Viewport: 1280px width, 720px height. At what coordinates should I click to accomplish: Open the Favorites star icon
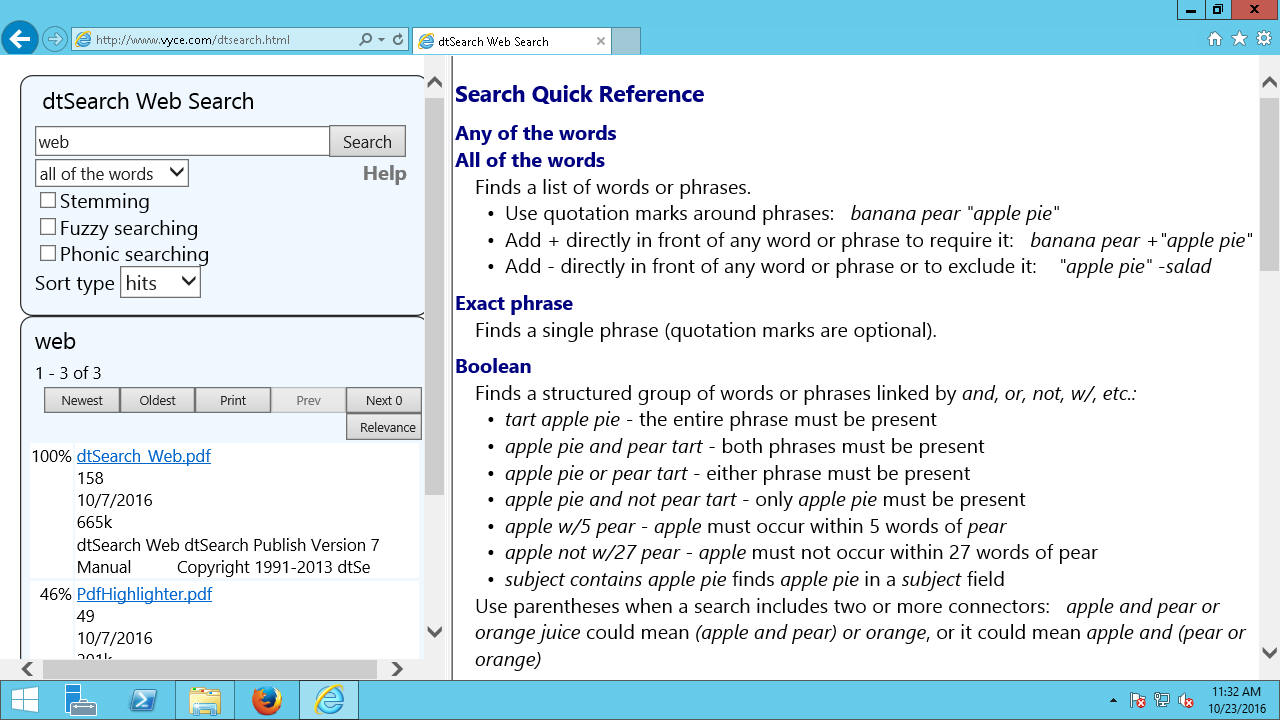1240,39
